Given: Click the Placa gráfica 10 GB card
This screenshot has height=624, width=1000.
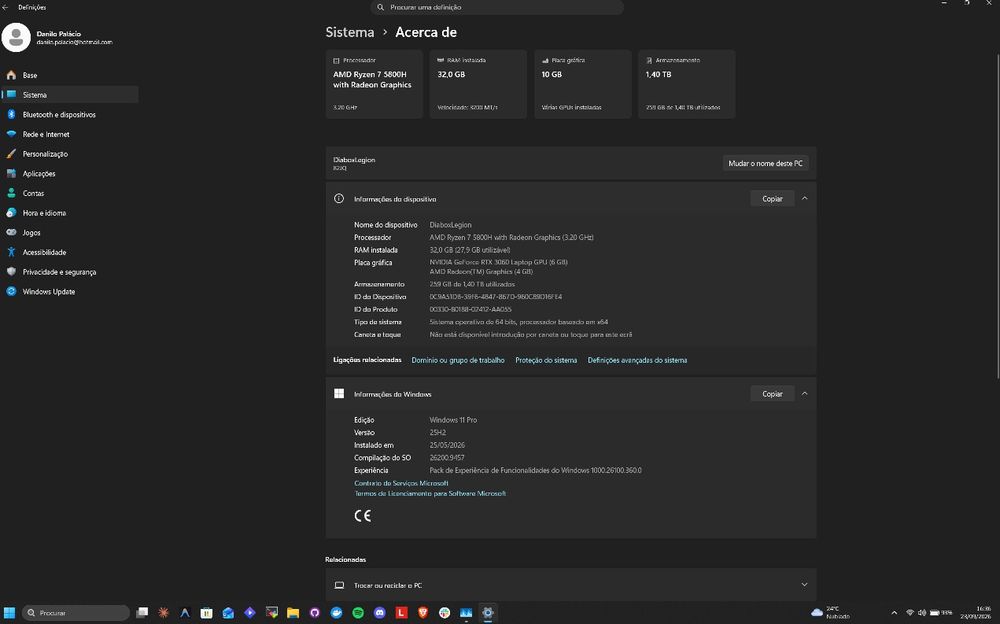Looking at the screenshot, I should (x=582, y=84).
